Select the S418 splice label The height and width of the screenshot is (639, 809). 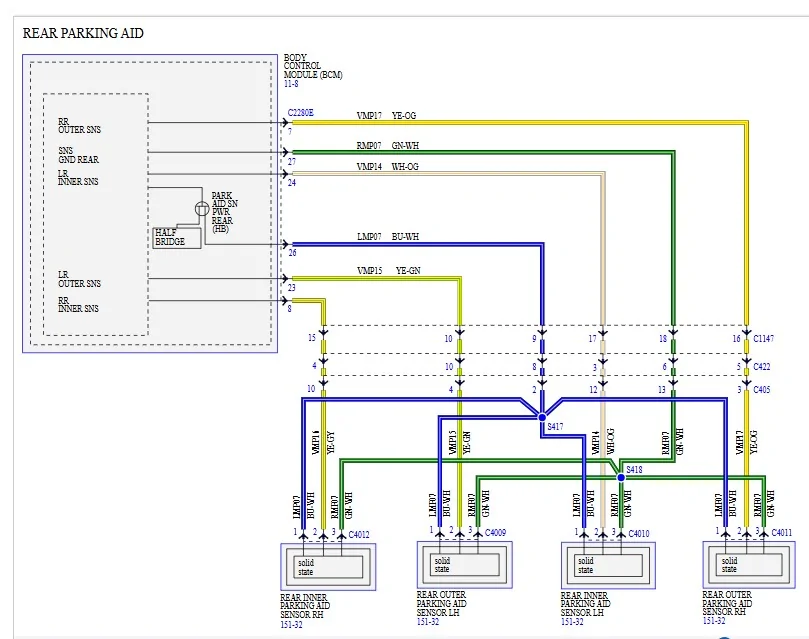click(635, 469)
